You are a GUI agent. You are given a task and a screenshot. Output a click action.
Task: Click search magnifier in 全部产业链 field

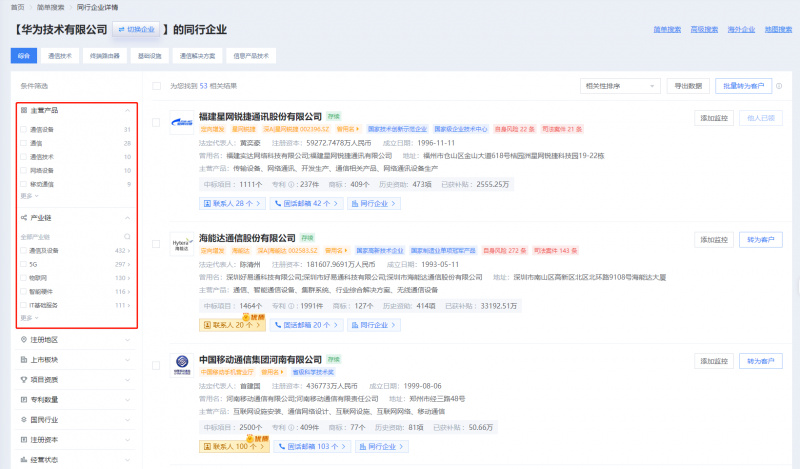127,237
